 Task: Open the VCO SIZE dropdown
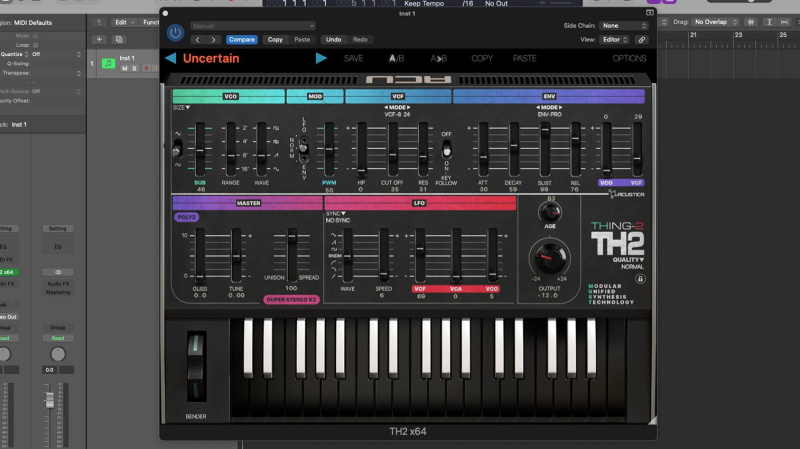pyautogui.click(x=181, y=108)
